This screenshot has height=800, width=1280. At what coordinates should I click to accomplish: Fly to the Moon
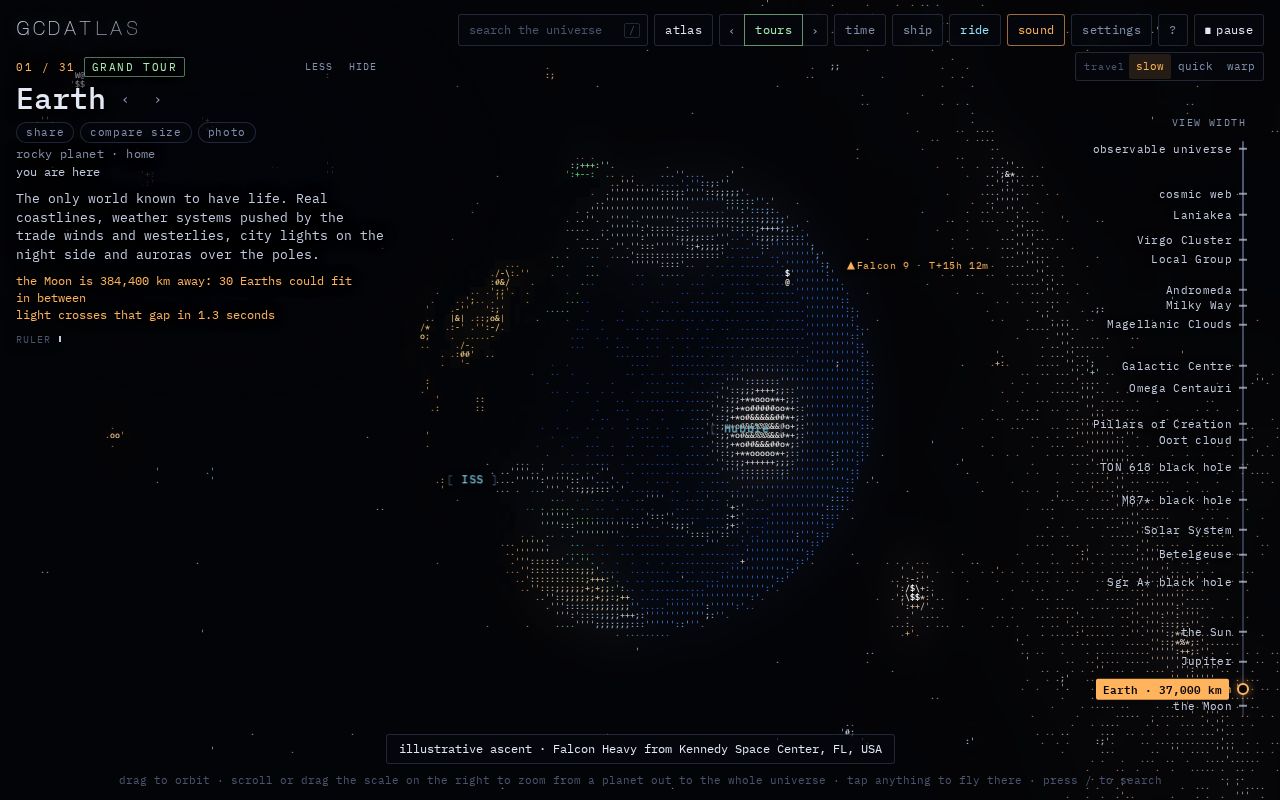click(1202, 706)
